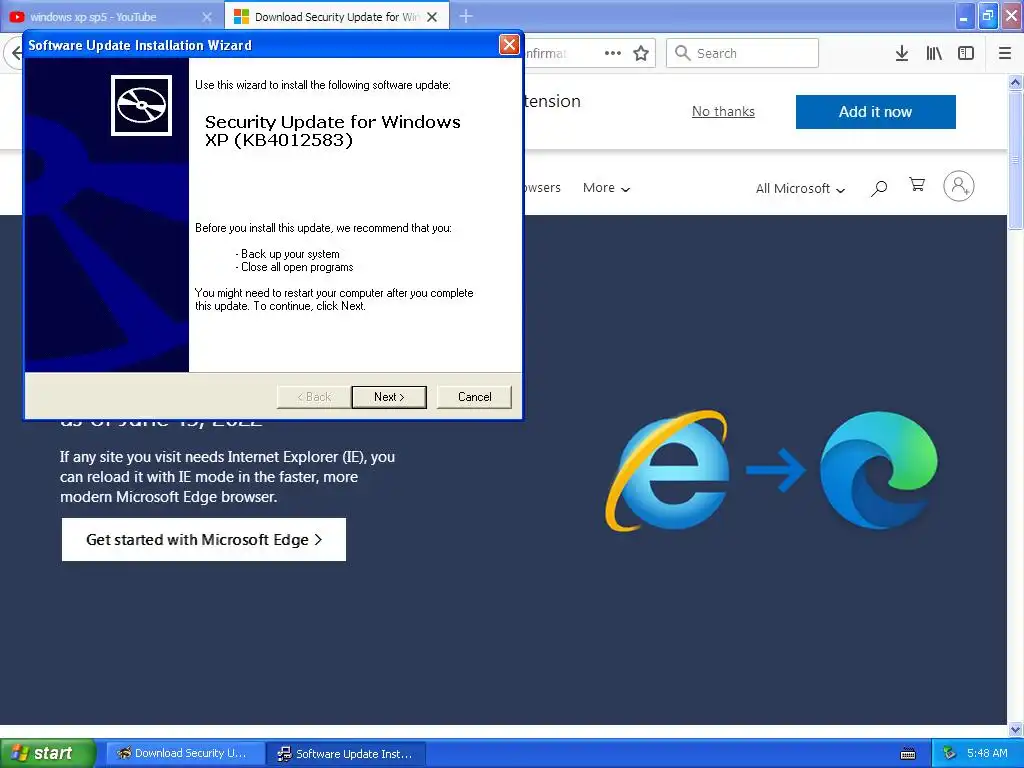Click the Security Update KB4012583 title text

point(333,131)
